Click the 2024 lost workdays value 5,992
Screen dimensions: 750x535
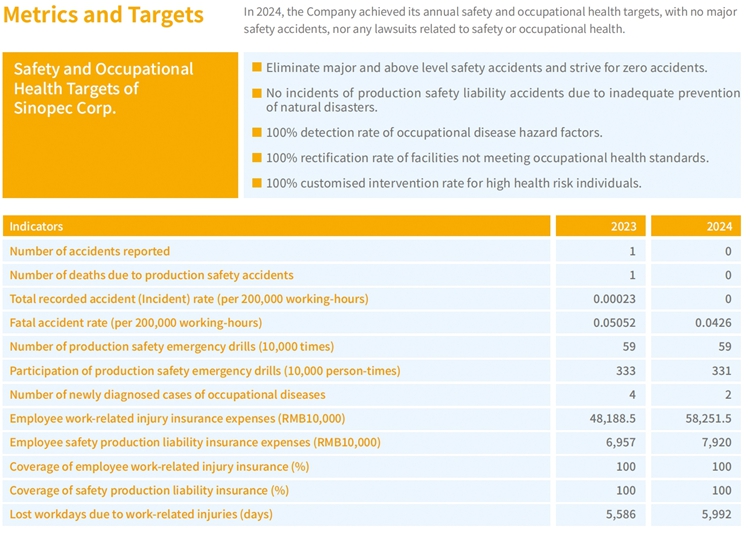718,514
